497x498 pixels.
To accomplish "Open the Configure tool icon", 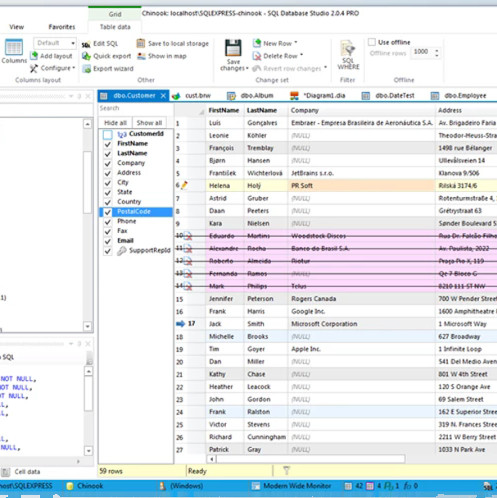I will 34,68.
